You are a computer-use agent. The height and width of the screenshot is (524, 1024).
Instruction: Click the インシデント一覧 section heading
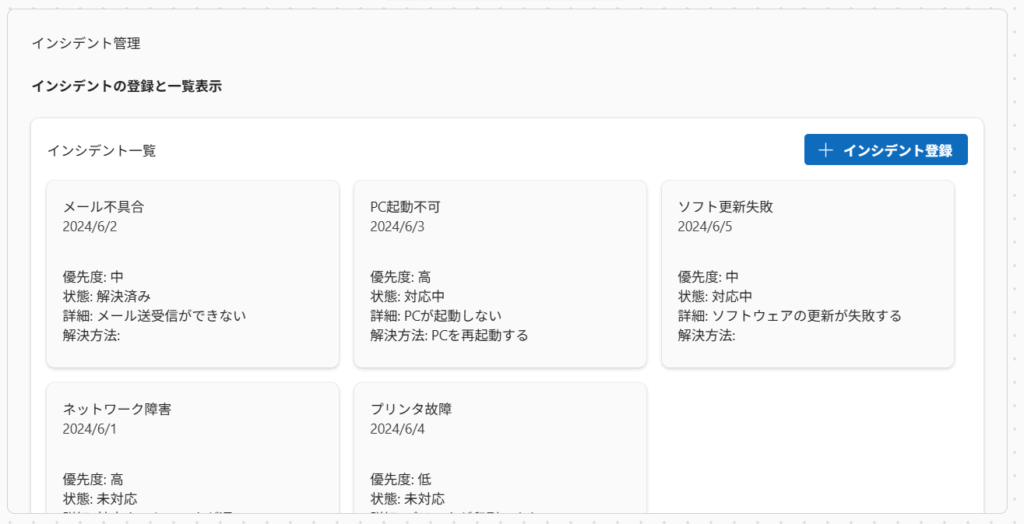(x=101, y=150)
